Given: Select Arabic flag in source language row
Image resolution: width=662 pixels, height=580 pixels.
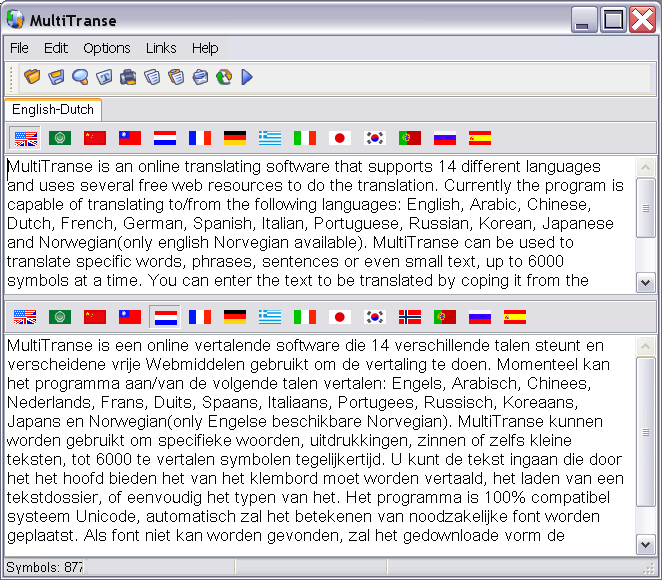Looking at the screenshot, I should pyautogui.click(x=60, y=138).
